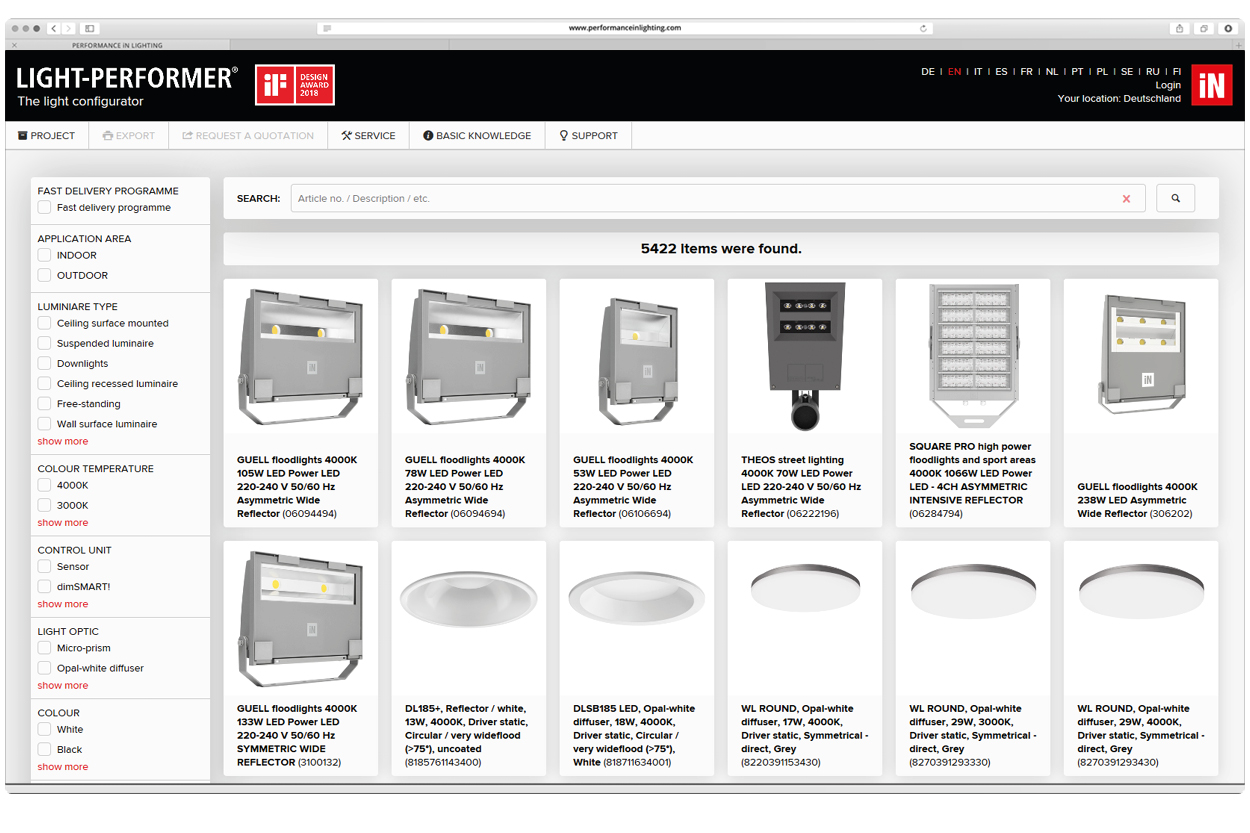Filter by Black colour
The image size is (1250, 833).
(x=44, y=750)
